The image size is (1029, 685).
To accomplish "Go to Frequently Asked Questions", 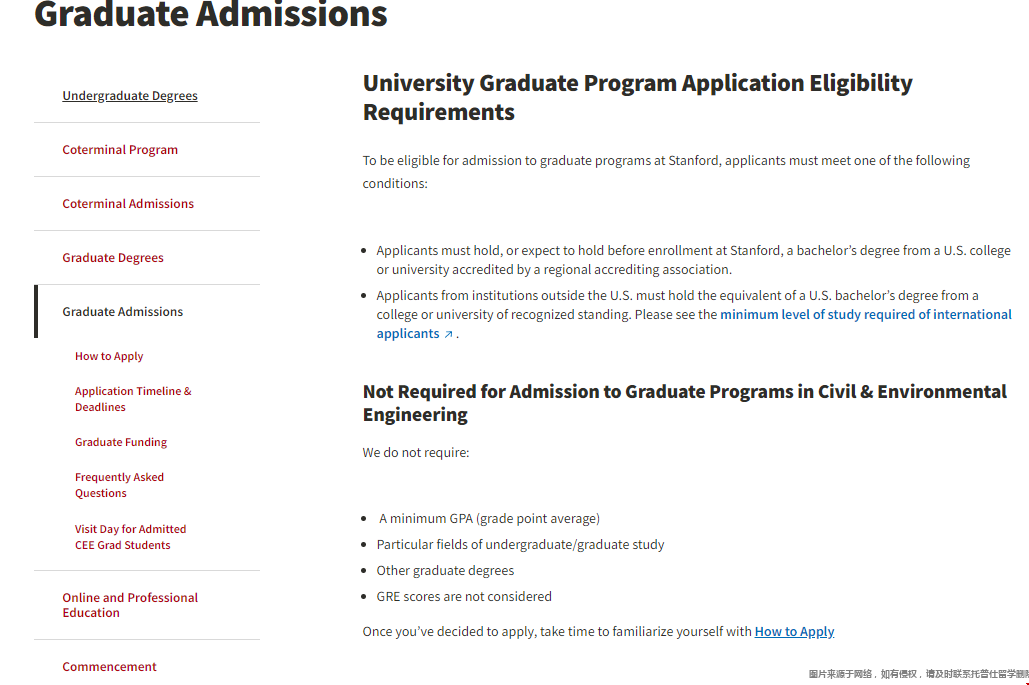I will click(119, 485).
